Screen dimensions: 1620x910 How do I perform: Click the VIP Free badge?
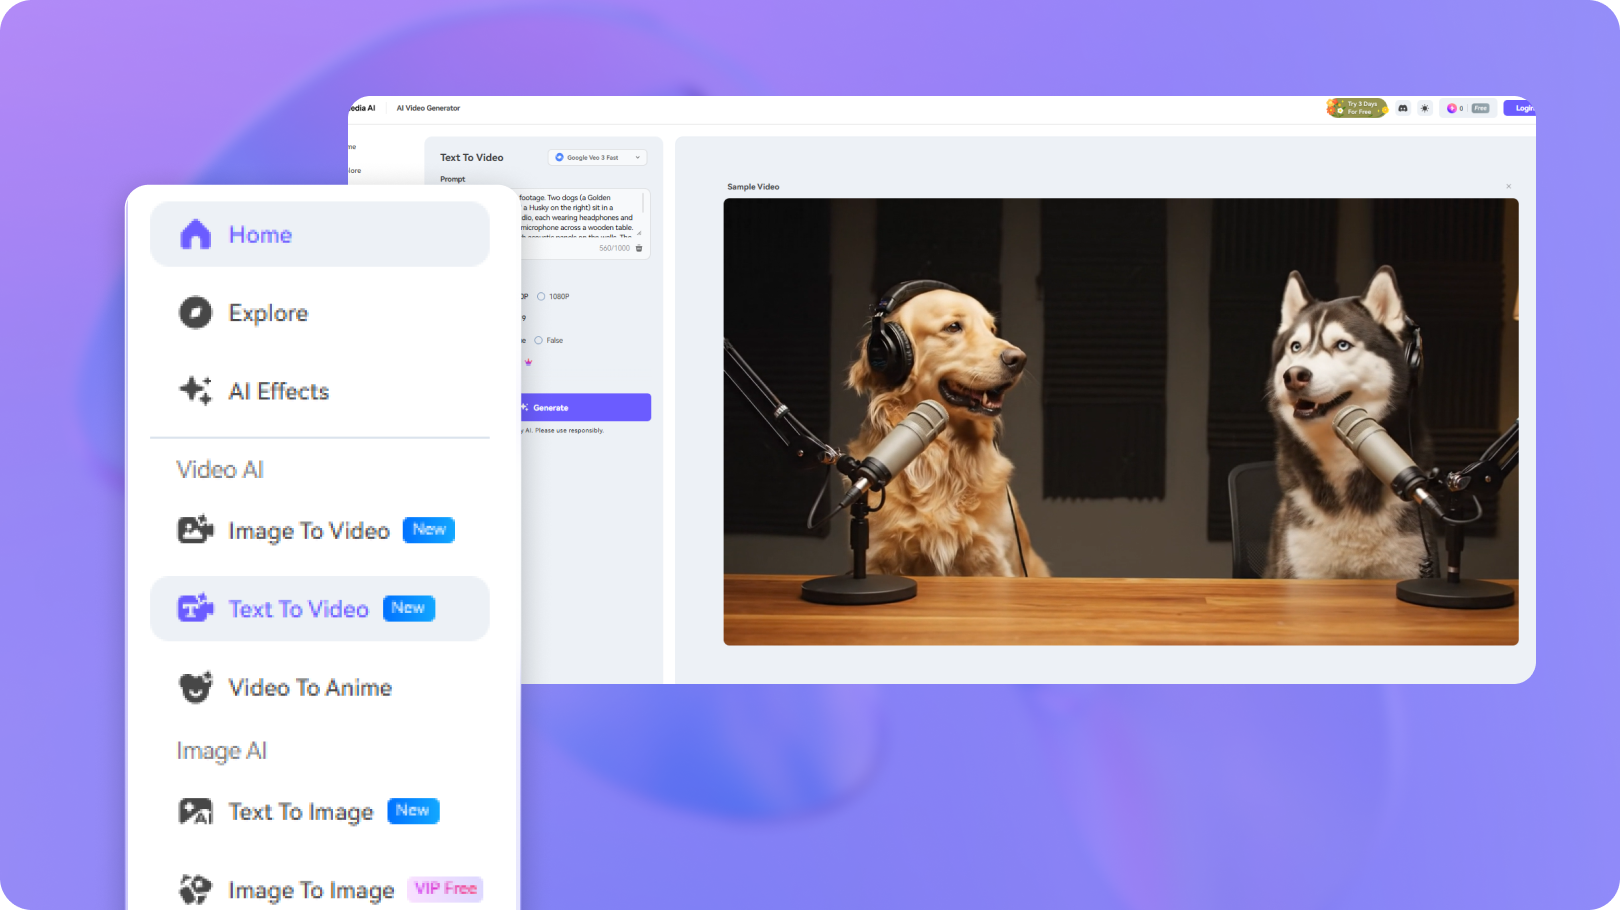[x=446, y=889]
